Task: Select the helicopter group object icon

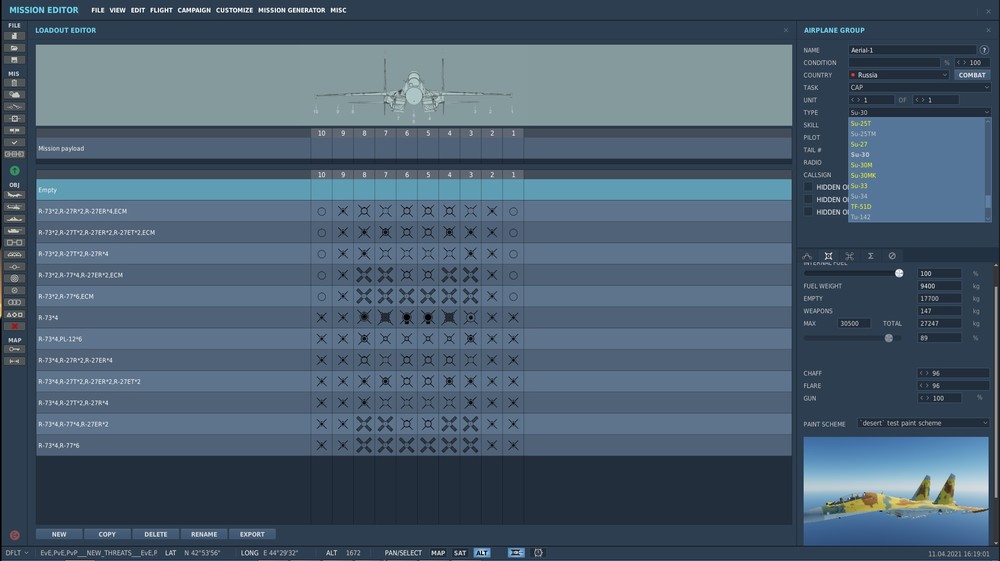Action: [x=14, y=207]
